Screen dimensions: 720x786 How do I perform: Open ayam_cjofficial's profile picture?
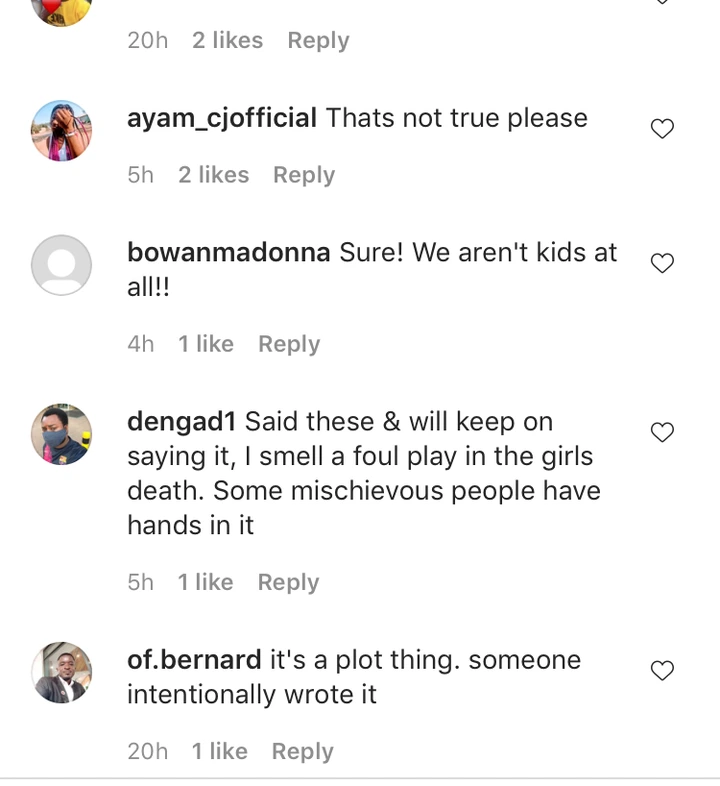pyautogui.click(x=62, y=131)
